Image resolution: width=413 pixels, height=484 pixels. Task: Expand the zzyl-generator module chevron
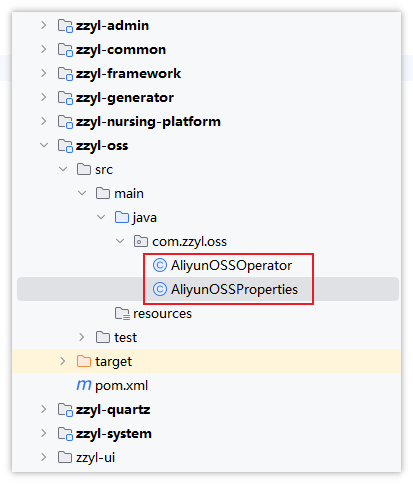(43, 97)
